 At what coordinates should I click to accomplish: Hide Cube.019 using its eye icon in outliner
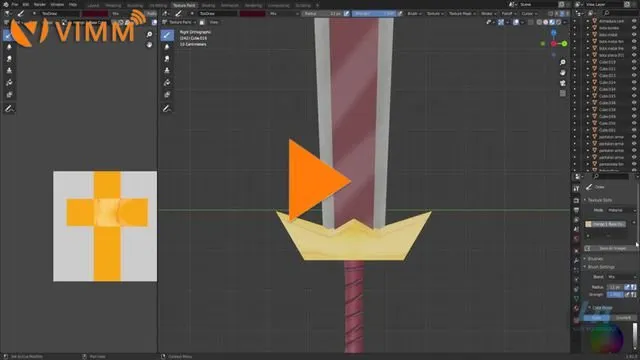tap(634, 62)
